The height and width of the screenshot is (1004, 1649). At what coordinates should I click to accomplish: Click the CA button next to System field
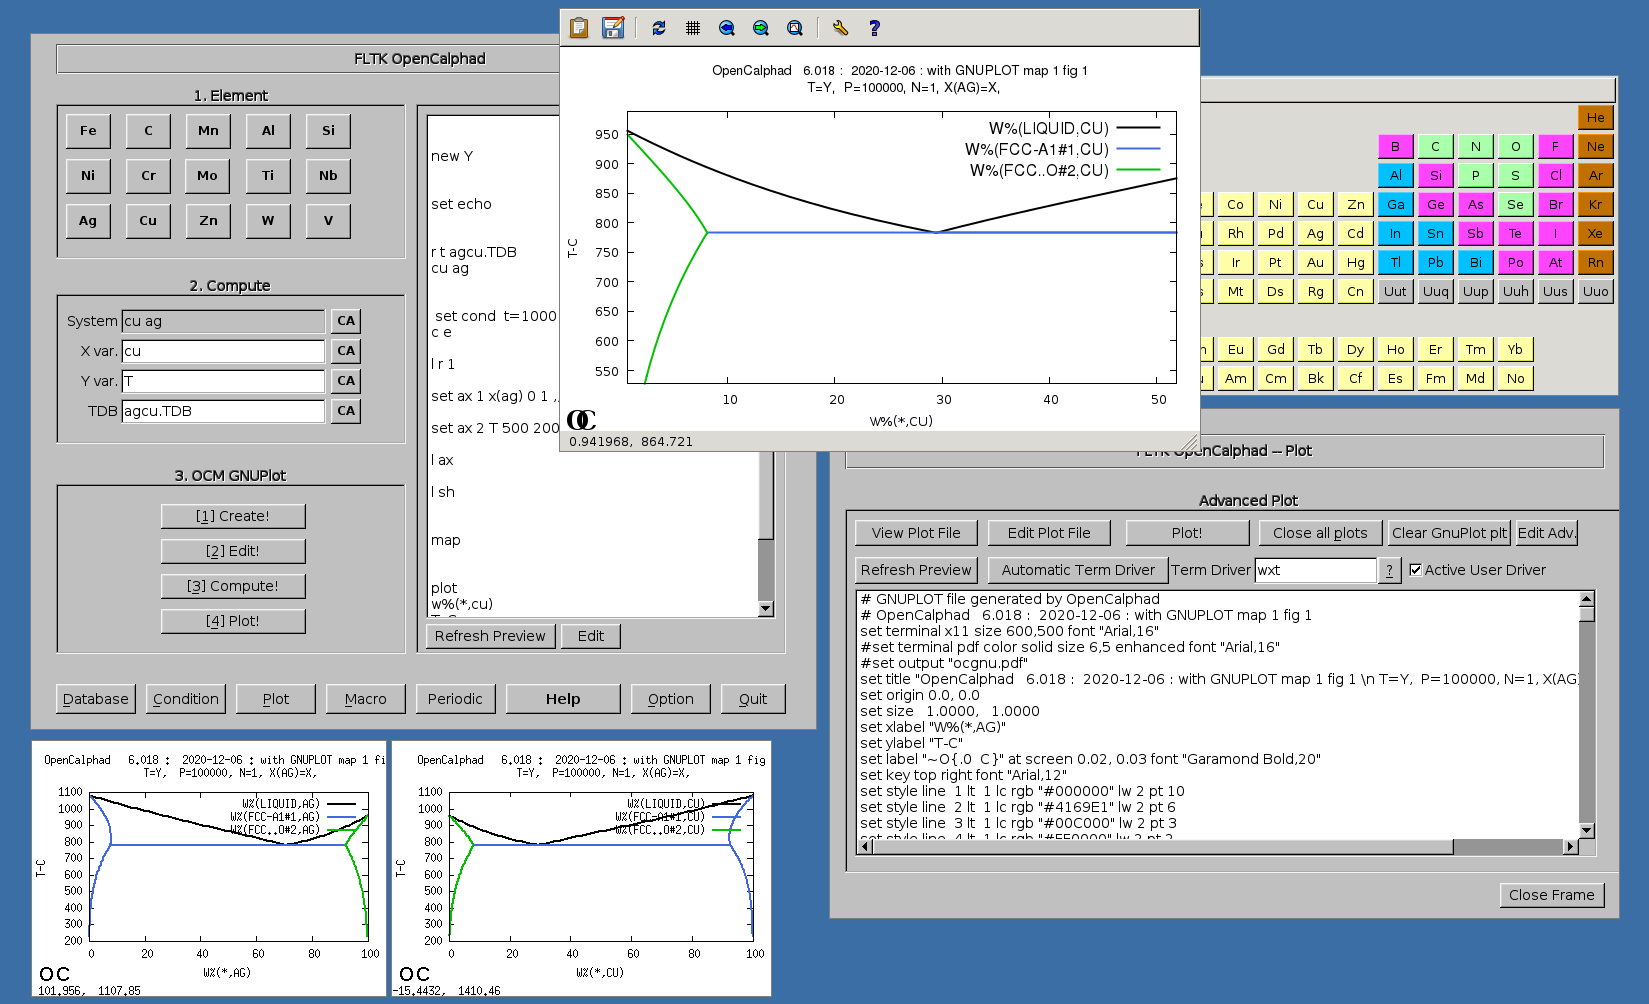pyautogui.click(x=346, y=321)
